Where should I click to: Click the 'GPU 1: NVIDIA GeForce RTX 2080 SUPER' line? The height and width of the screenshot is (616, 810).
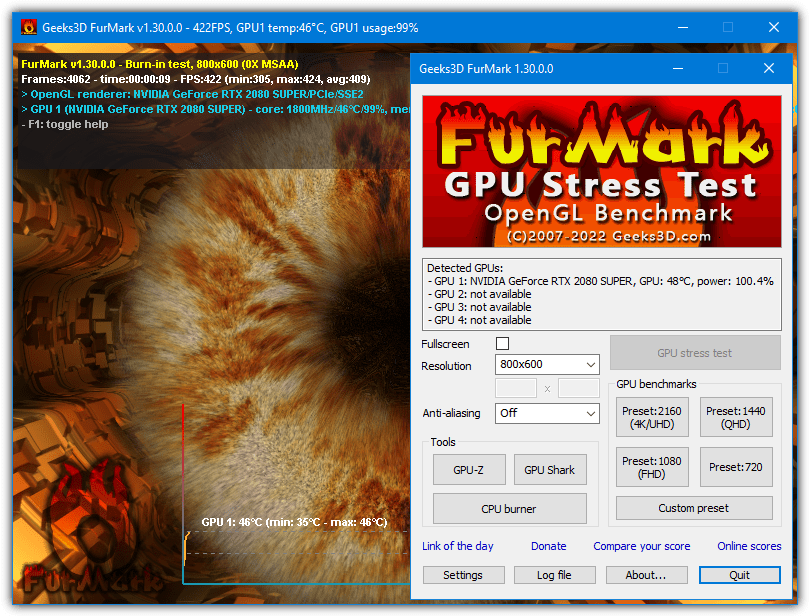600,281
